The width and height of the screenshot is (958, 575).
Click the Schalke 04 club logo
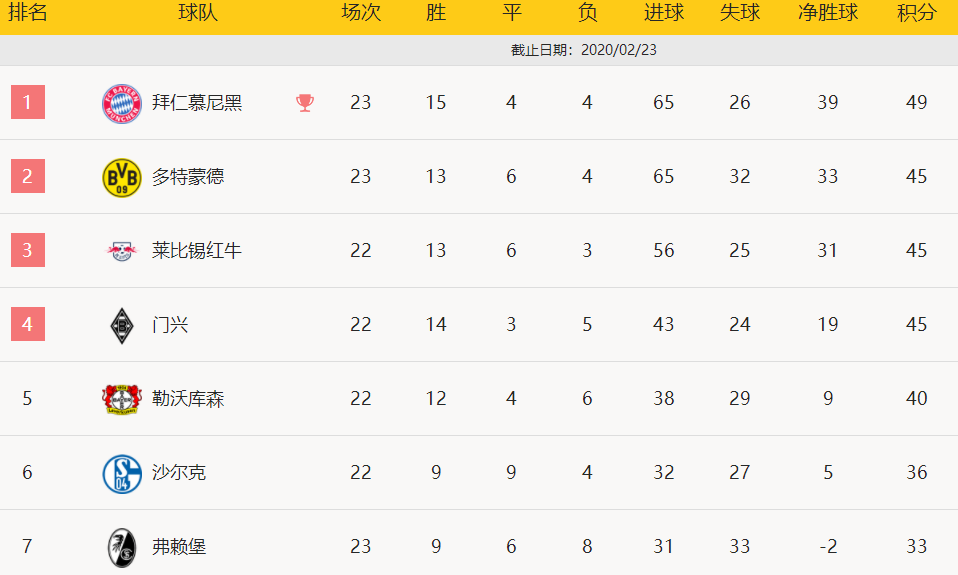pos(122,474)
